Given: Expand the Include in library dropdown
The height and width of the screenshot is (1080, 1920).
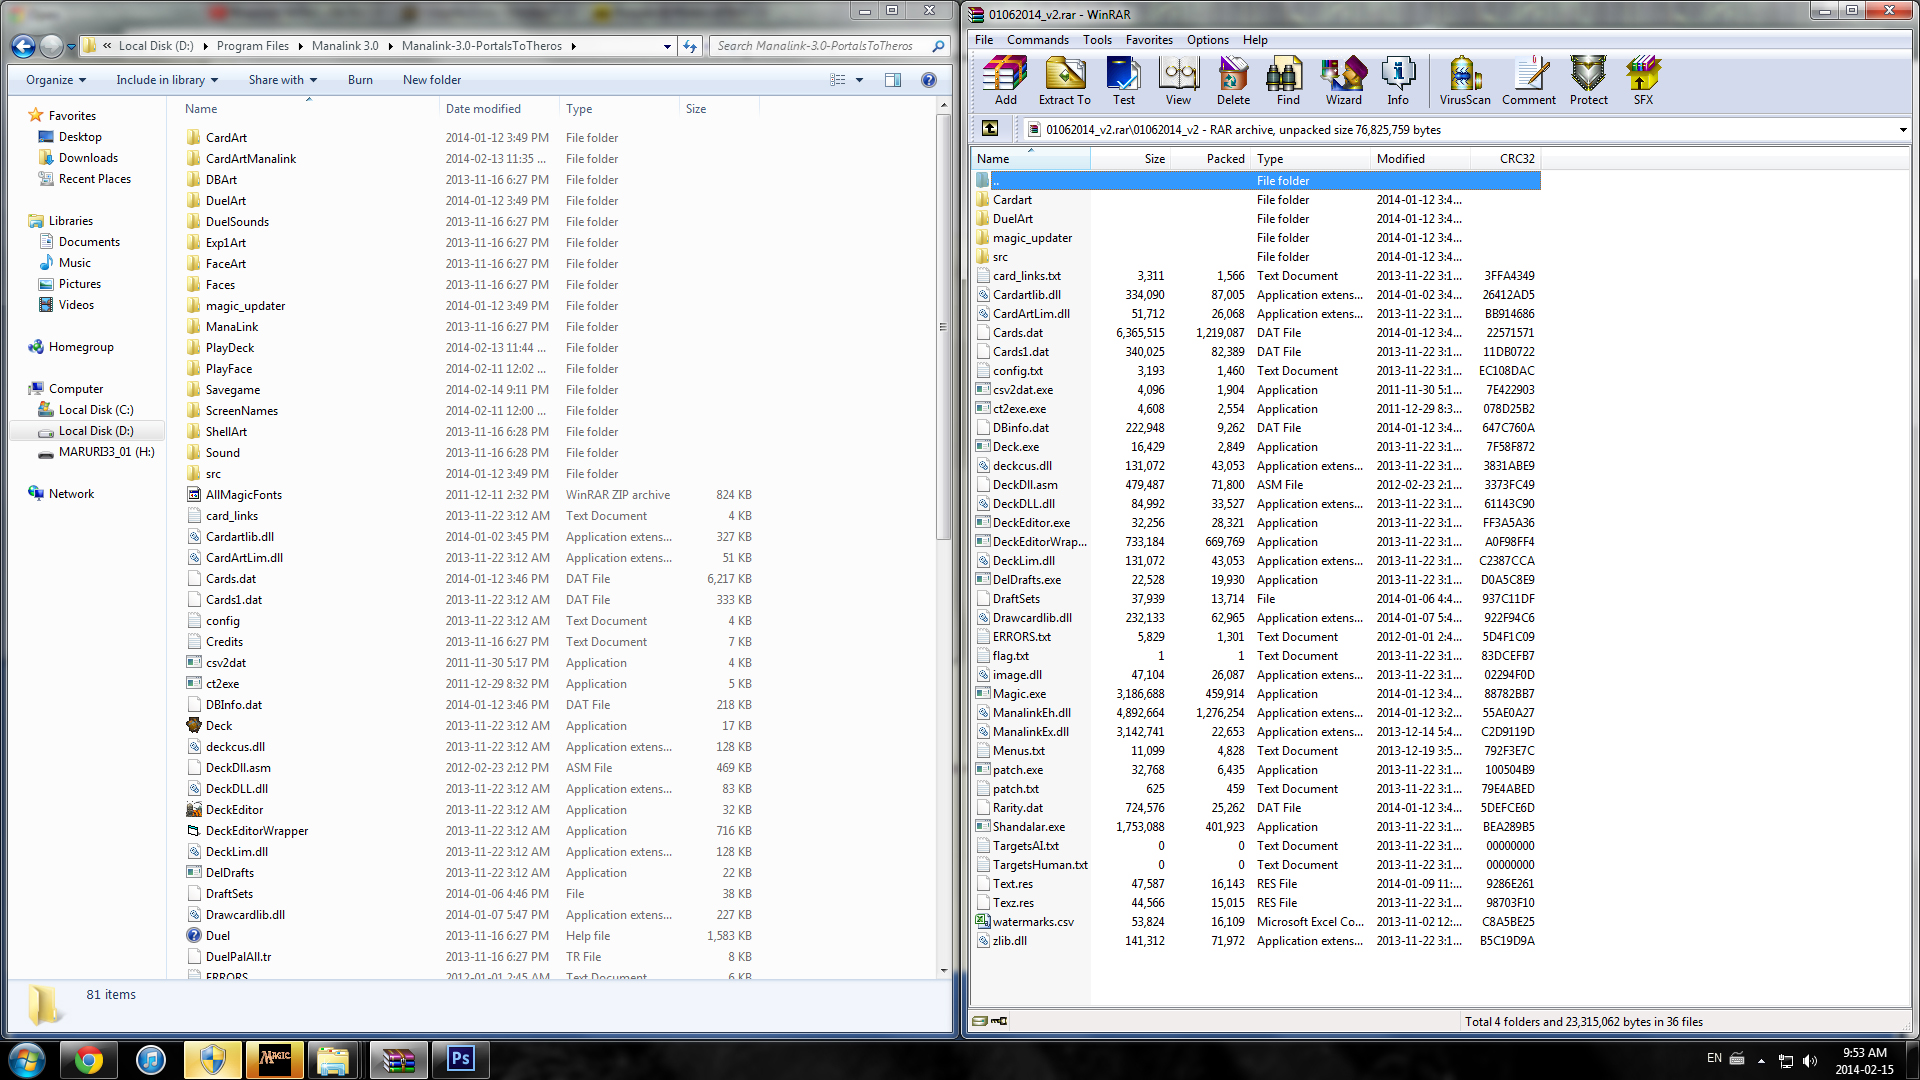Looking at the screenshot, I should pos(166,80).
